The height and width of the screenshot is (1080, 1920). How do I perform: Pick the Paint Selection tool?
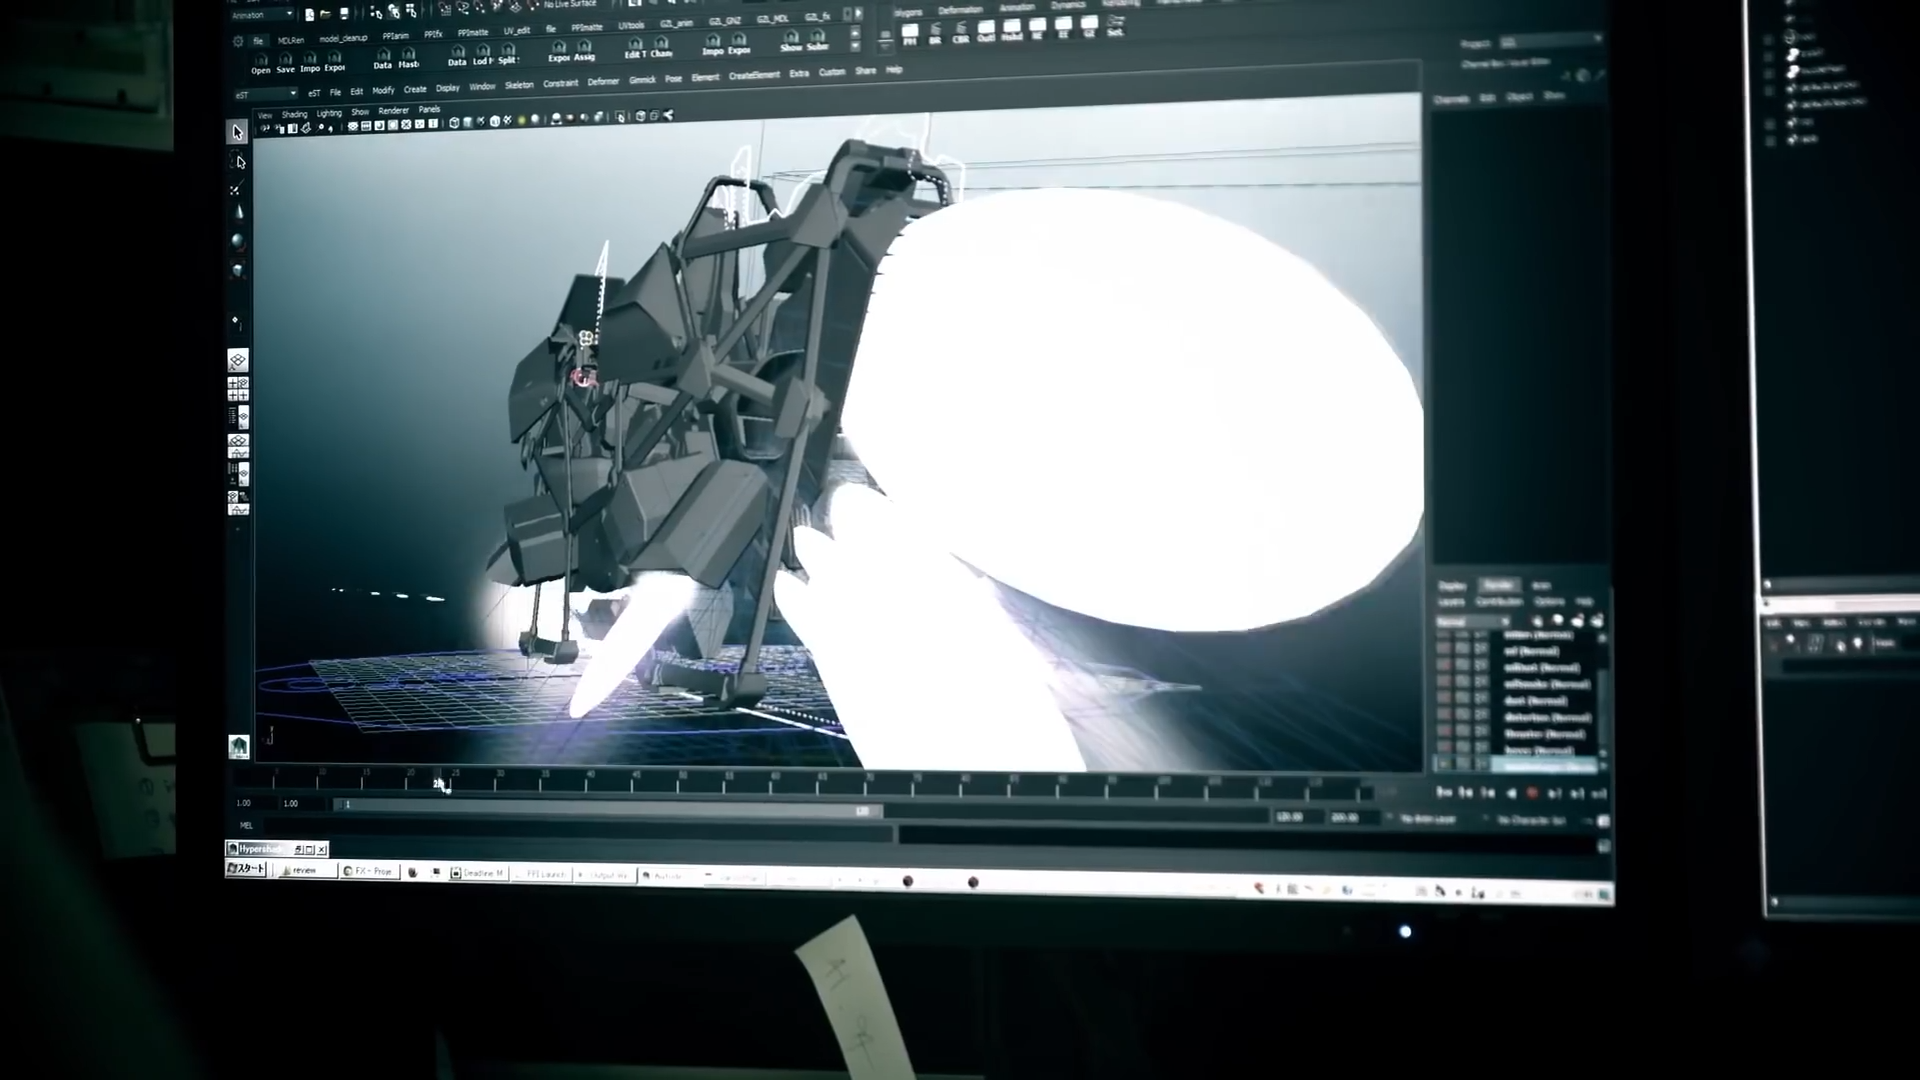pos(237,188)
